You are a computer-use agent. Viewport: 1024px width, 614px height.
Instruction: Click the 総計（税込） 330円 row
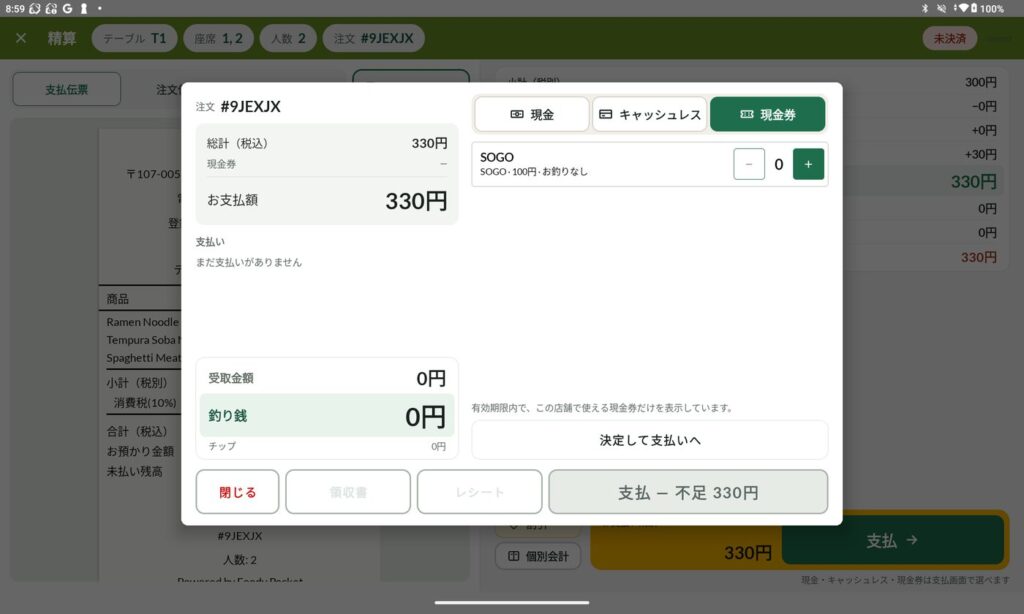point(327,143)
